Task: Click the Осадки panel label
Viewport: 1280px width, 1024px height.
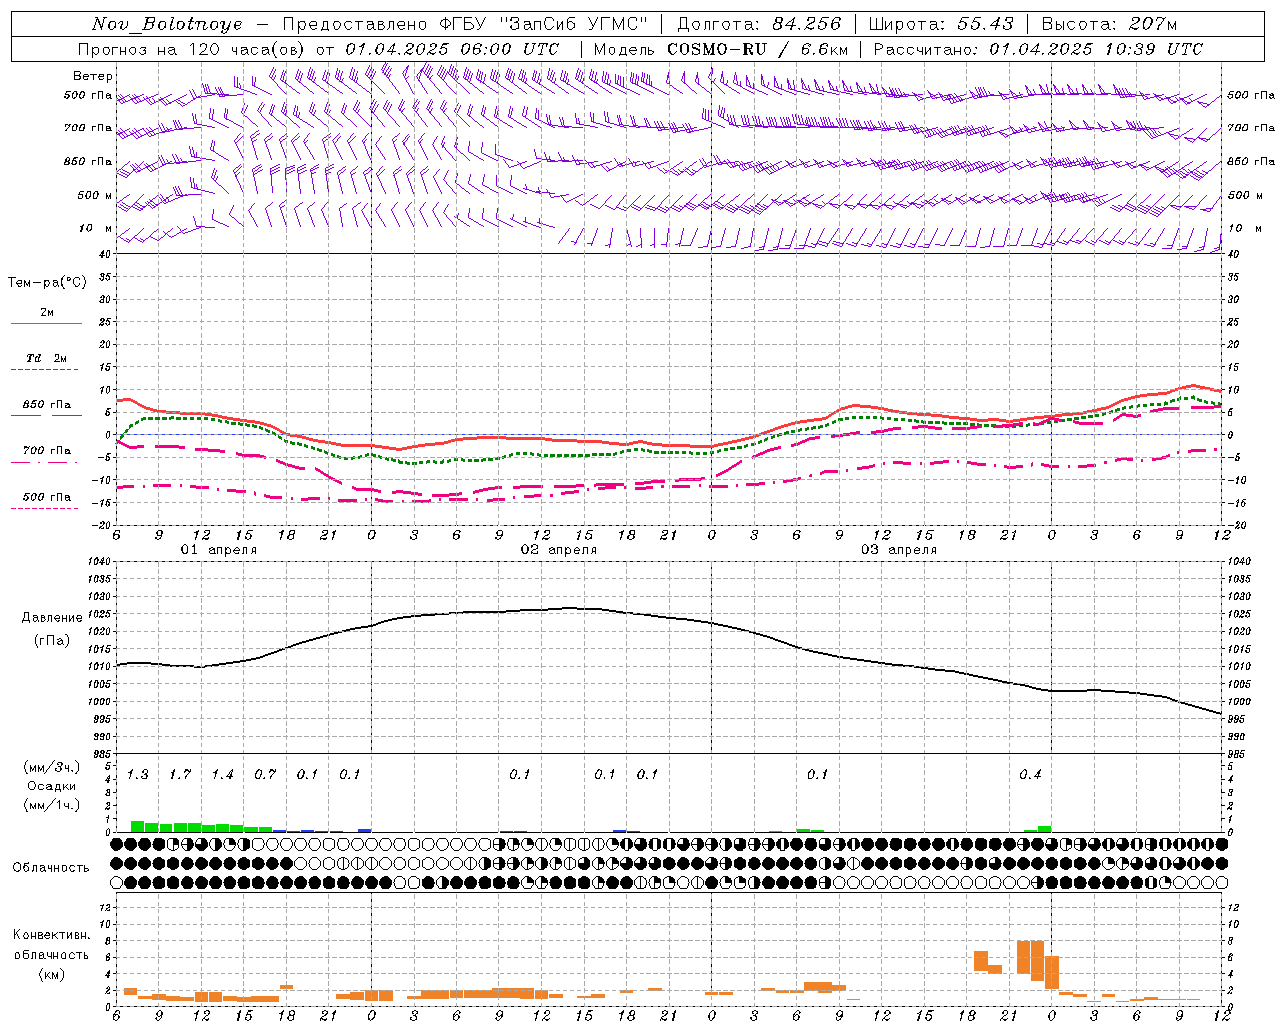Action: (52, 786)
